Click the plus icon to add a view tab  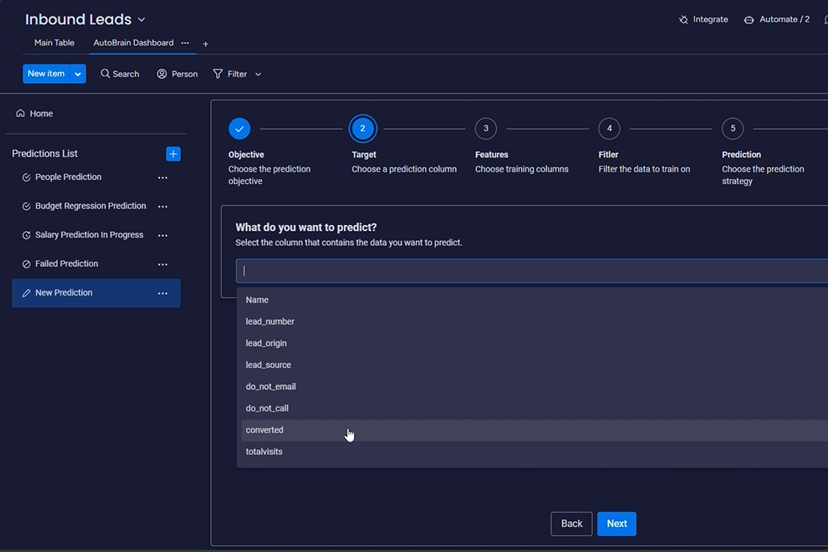coord(206,44)
